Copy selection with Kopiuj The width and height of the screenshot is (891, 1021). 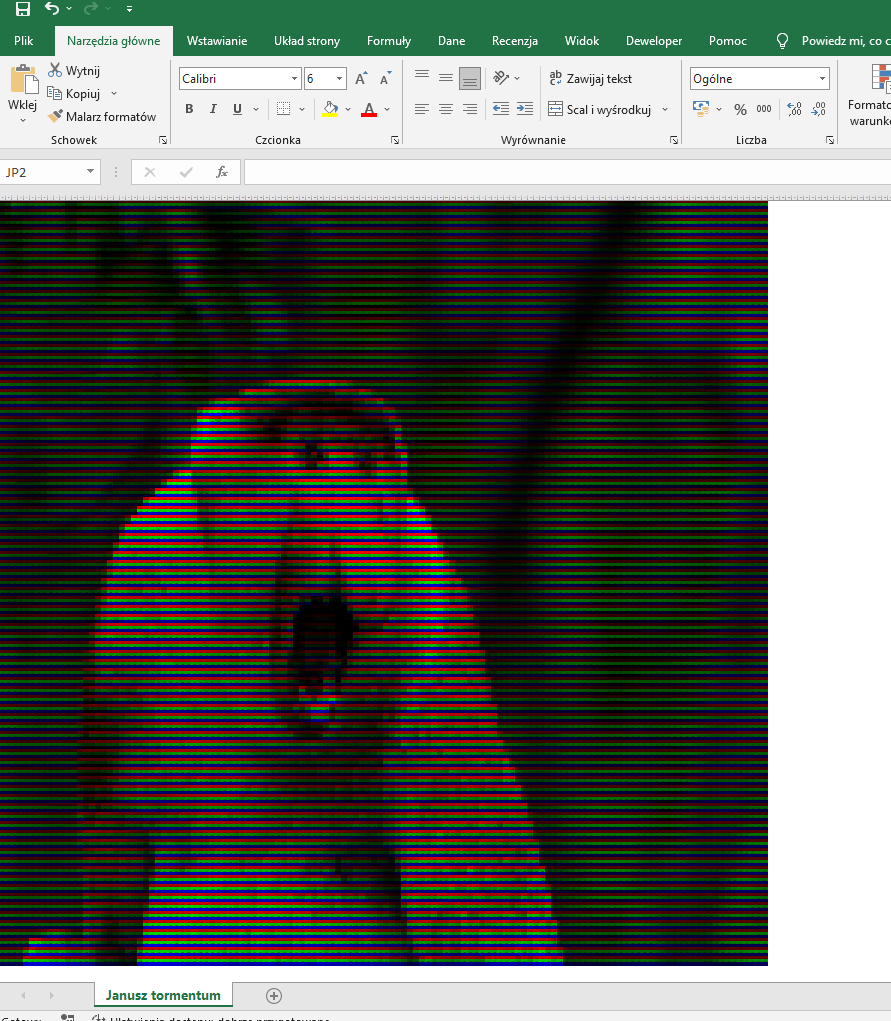click(74, 94)
